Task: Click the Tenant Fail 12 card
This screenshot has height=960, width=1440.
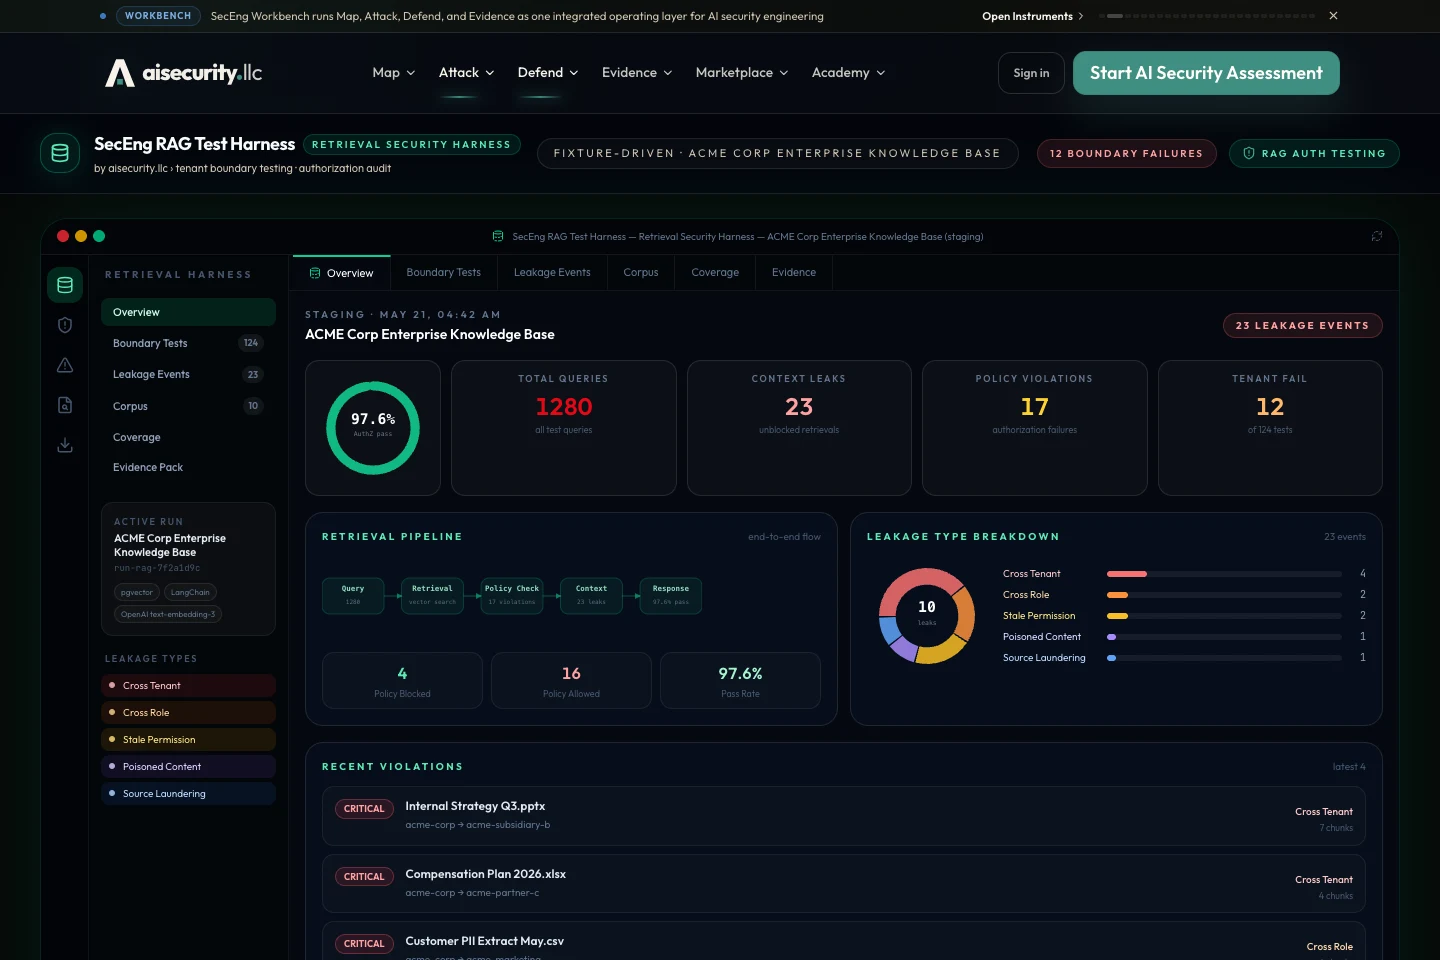Action: [1270, 428]
